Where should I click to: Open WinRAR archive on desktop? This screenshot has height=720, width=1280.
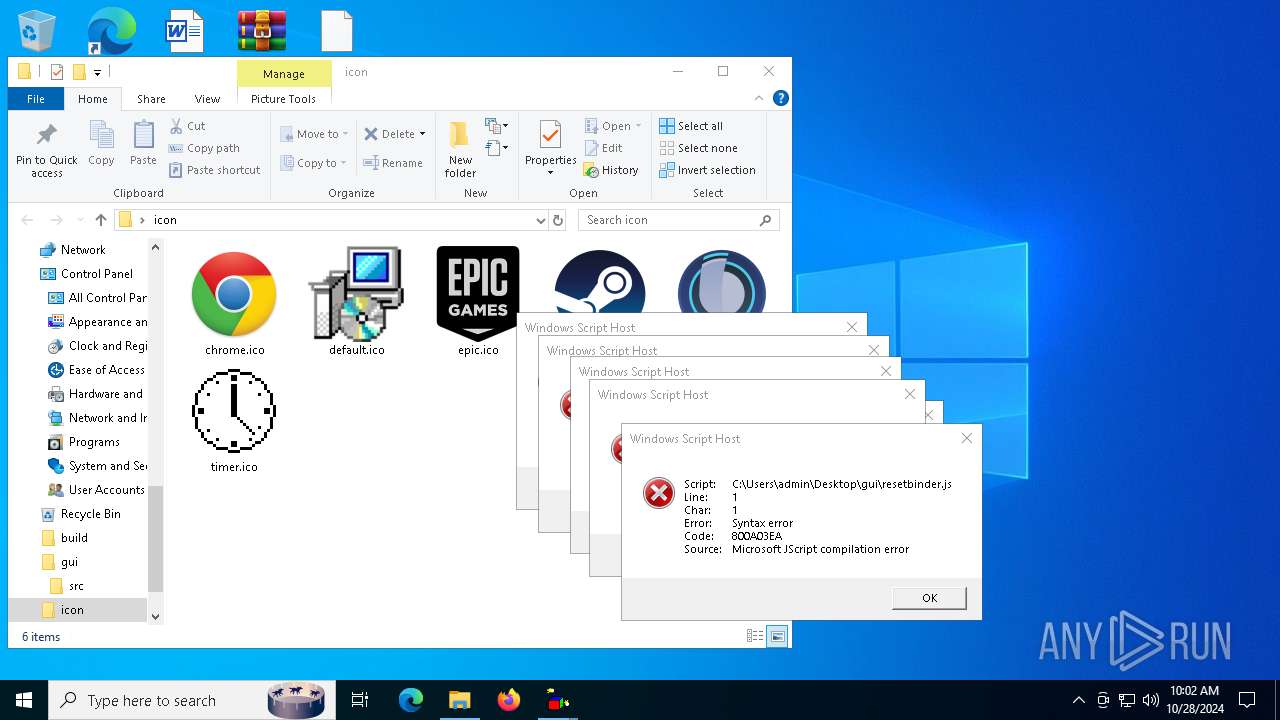point(262,30)
